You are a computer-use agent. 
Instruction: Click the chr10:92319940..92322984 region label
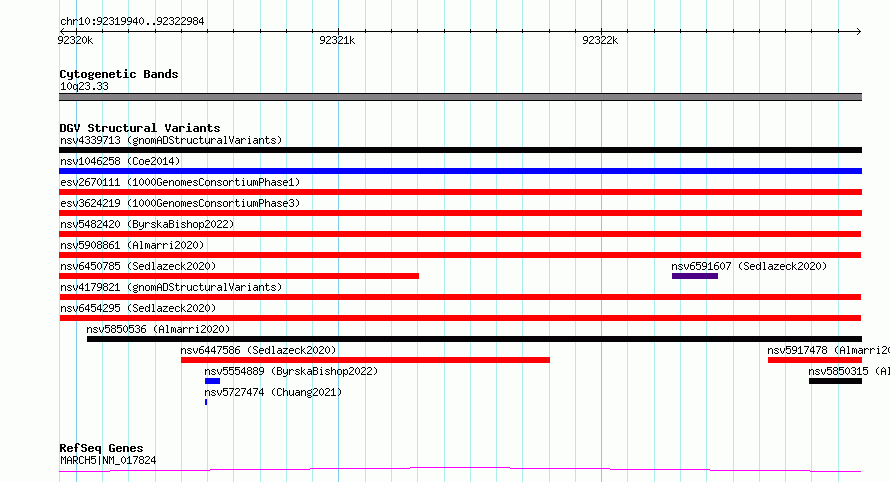pyautogui.click(x=132, y=22)
